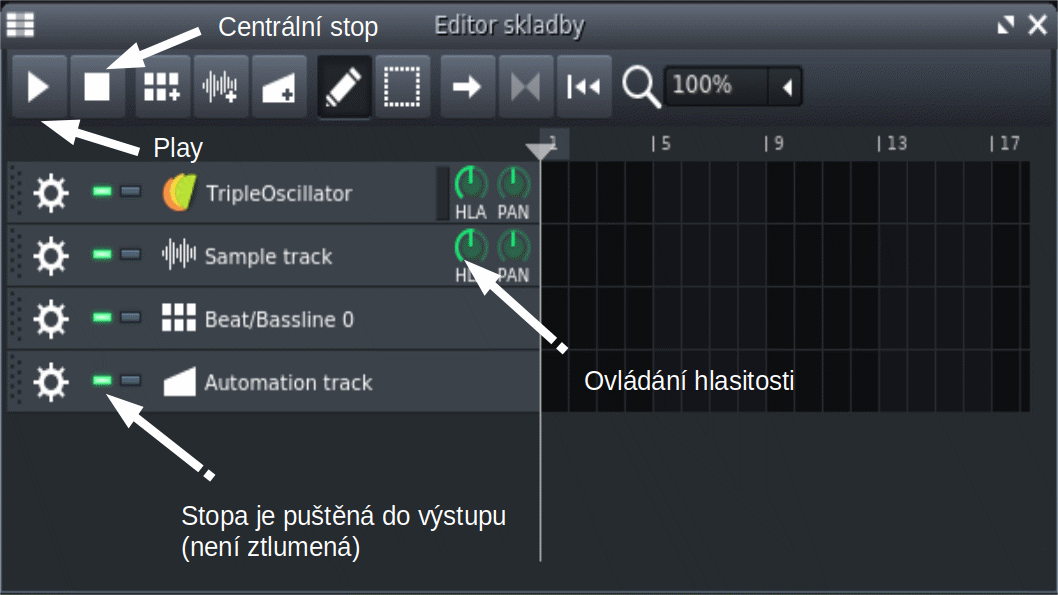Click the Automation track name label
Screen dimensions: 1058x595
click(288, 382)
